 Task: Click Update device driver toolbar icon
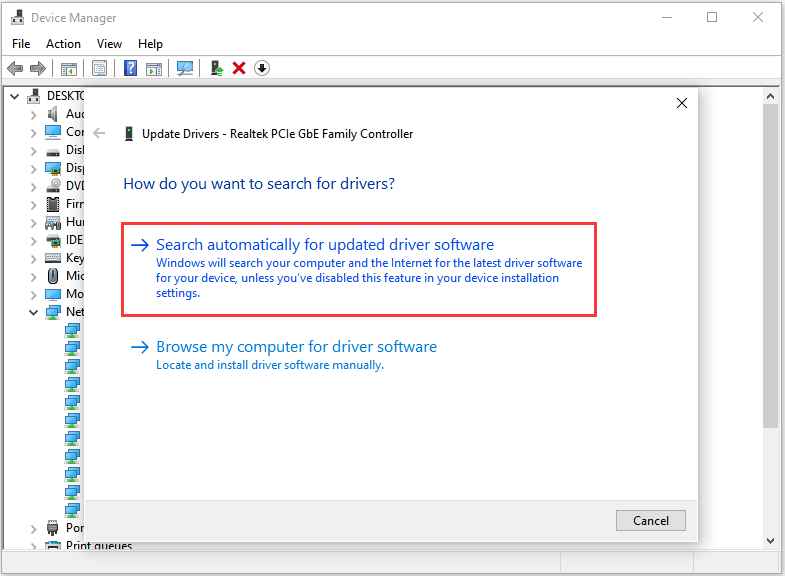[x=216, y=68]
